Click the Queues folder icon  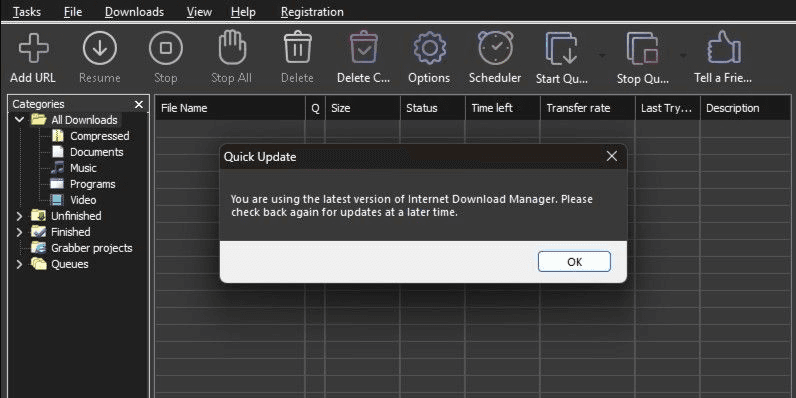pos(39,264)
